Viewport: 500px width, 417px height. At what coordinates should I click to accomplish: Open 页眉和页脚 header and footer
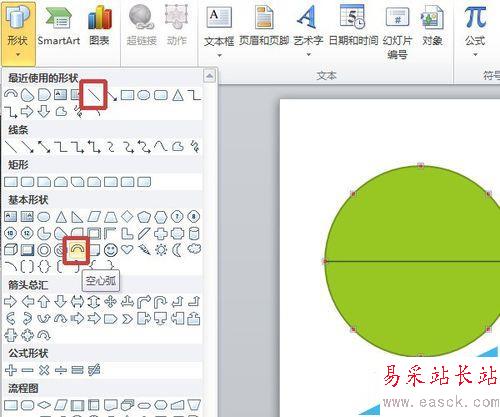(264, 25)
